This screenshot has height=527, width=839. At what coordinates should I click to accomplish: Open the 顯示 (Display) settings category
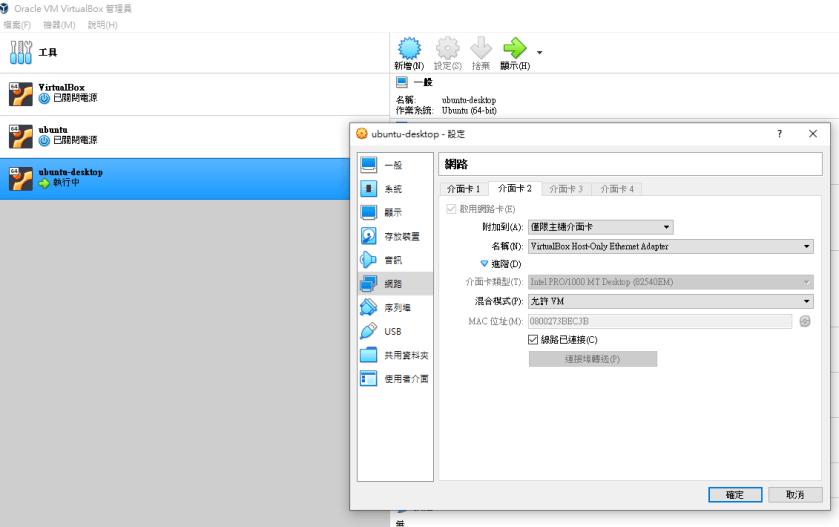[393, 212]
